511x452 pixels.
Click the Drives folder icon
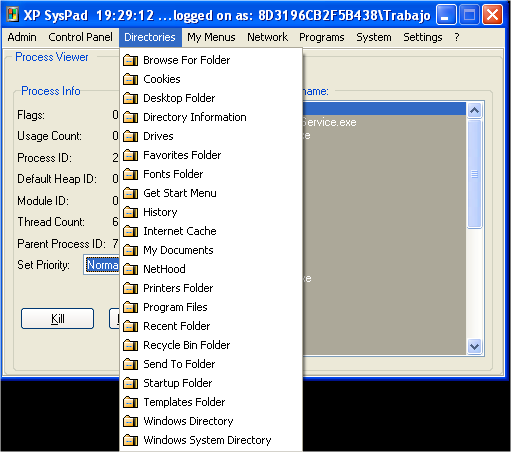point(130,136)
